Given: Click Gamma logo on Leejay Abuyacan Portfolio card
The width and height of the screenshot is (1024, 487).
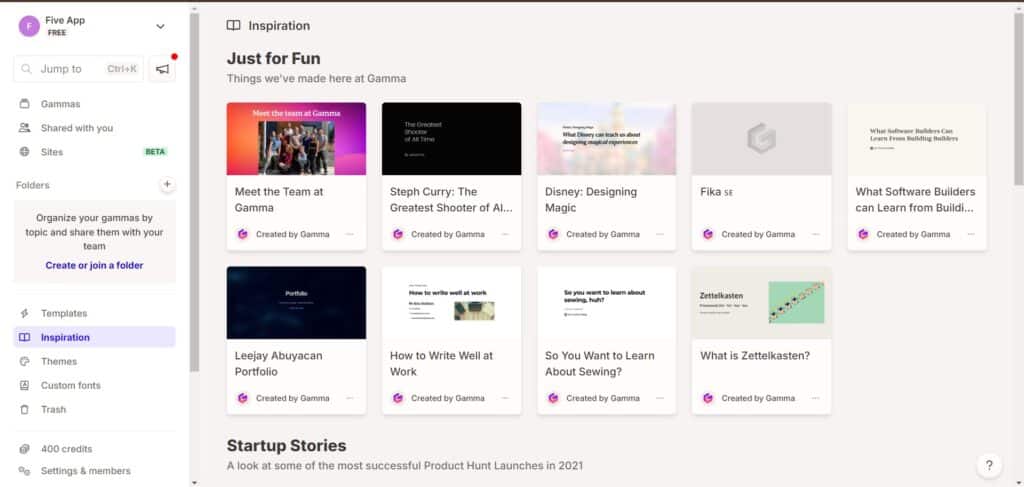Looking at the screenshot, I should tap(243, 398).
